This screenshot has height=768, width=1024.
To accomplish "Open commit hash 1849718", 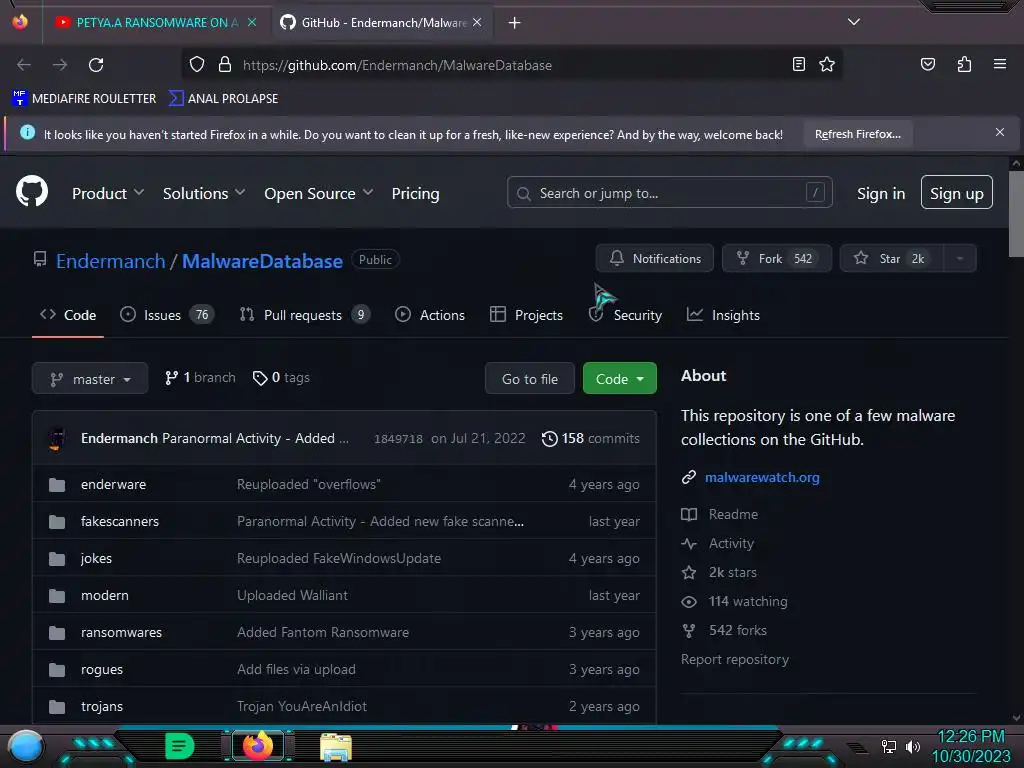I will click(398, 439).
